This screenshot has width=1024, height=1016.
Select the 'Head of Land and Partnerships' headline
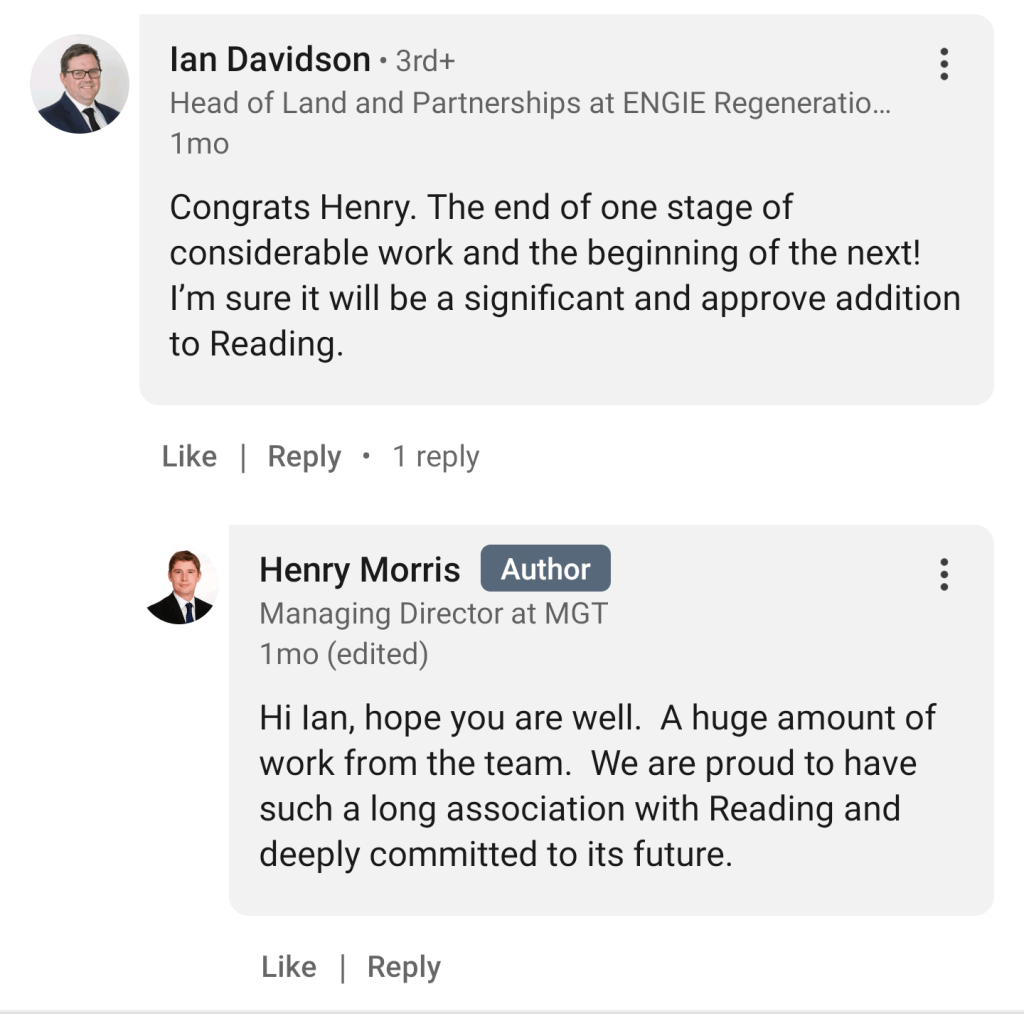click(520, 103)
